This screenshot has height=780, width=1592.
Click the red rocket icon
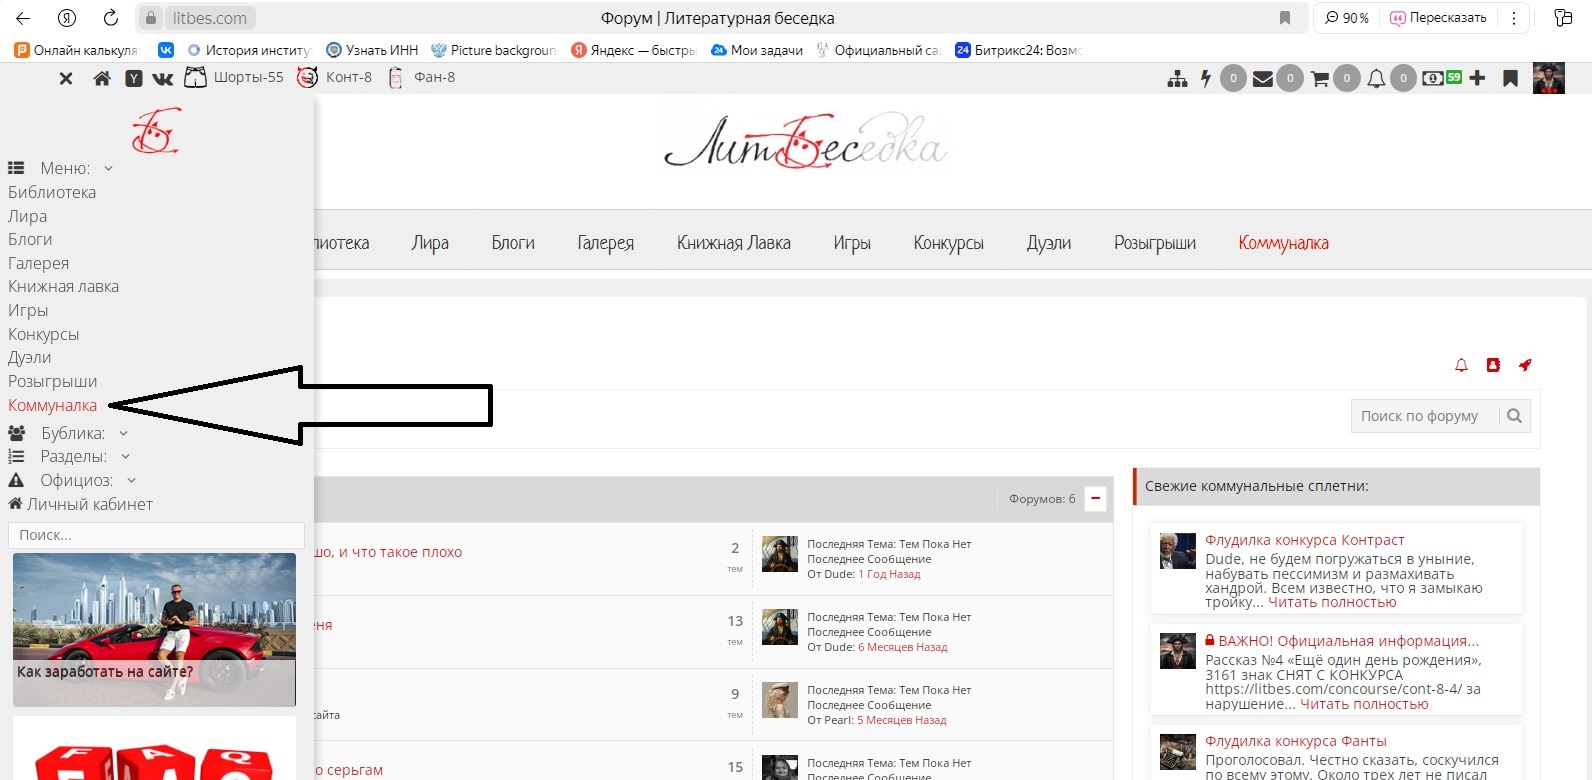[x=1525, y=365]
